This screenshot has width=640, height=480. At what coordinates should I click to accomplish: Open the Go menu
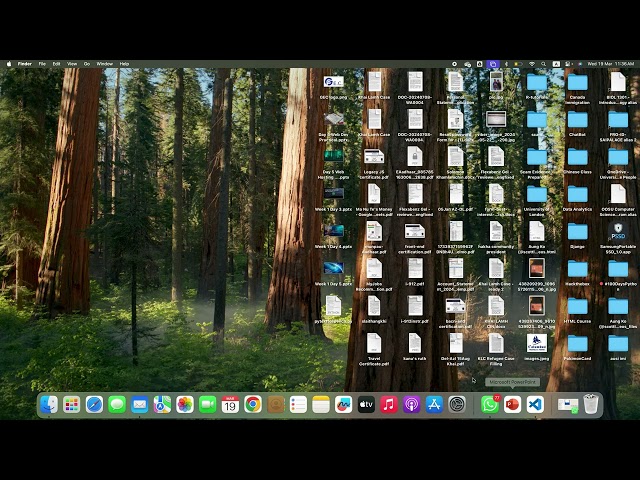(87, 64)
